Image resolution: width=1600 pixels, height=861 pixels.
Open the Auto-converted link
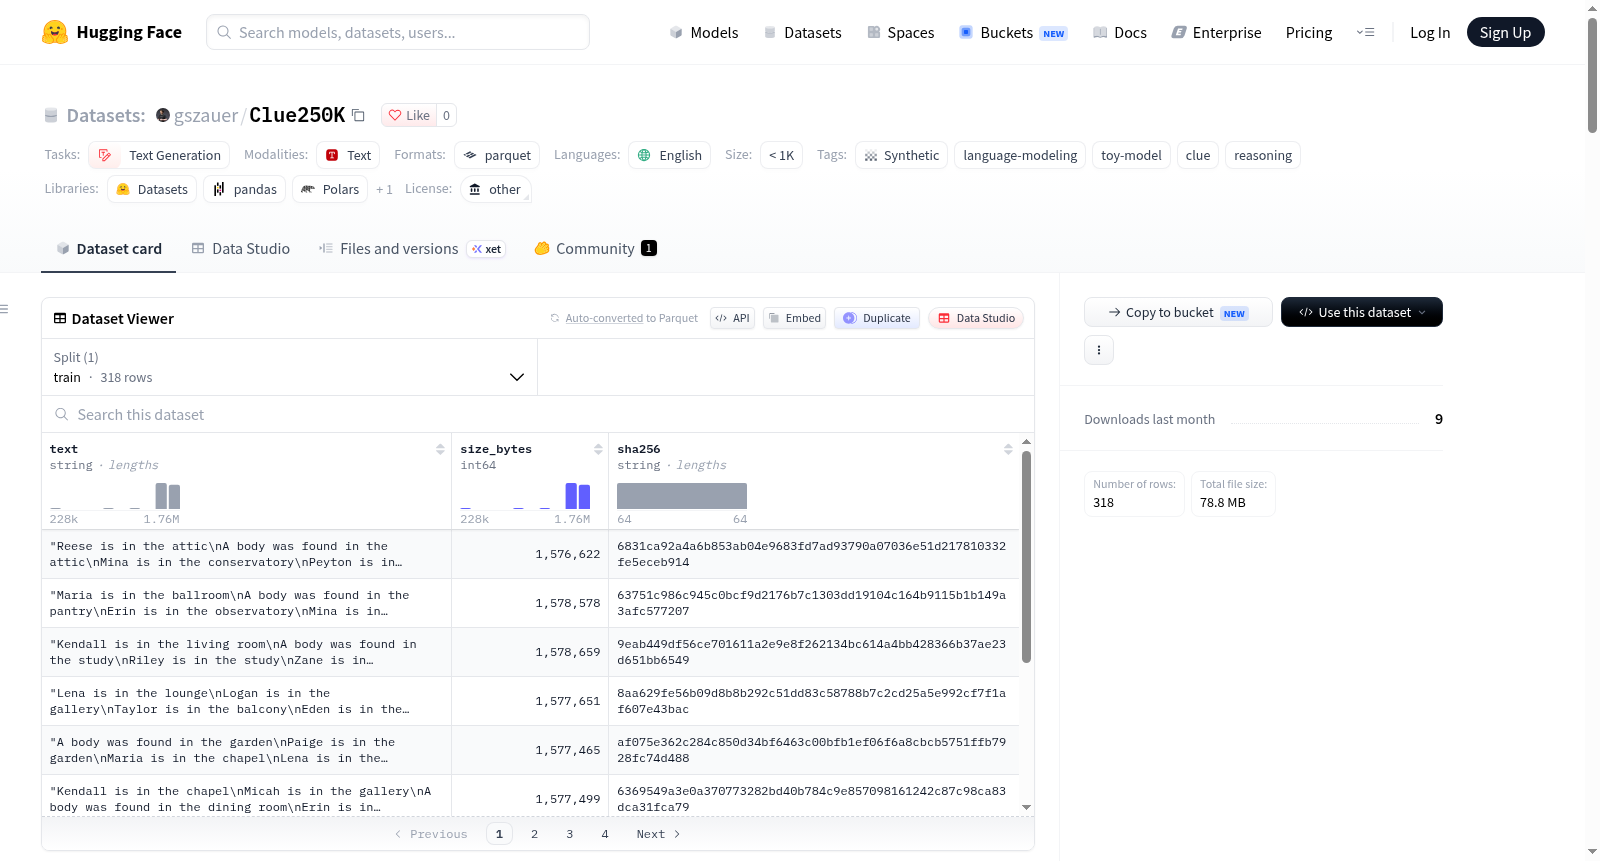point(604,318)
